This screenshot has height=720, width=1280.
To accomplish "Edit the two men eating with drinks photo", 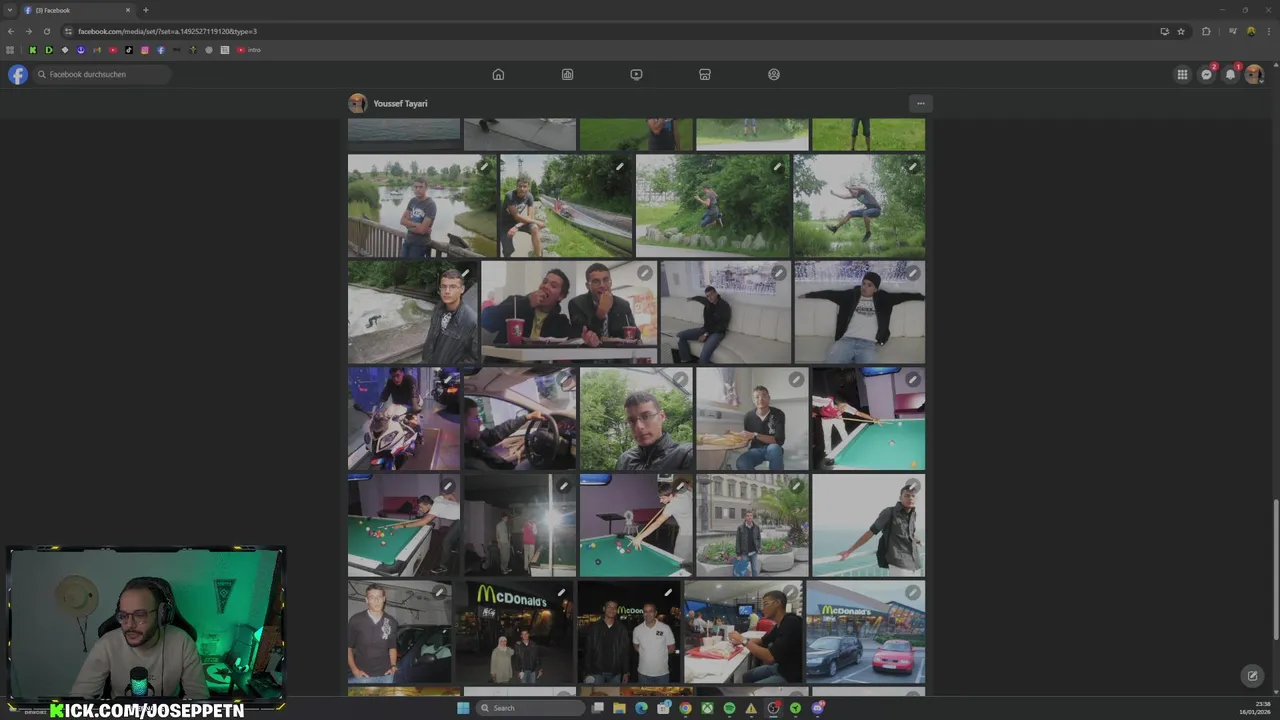I will [645, 273].
